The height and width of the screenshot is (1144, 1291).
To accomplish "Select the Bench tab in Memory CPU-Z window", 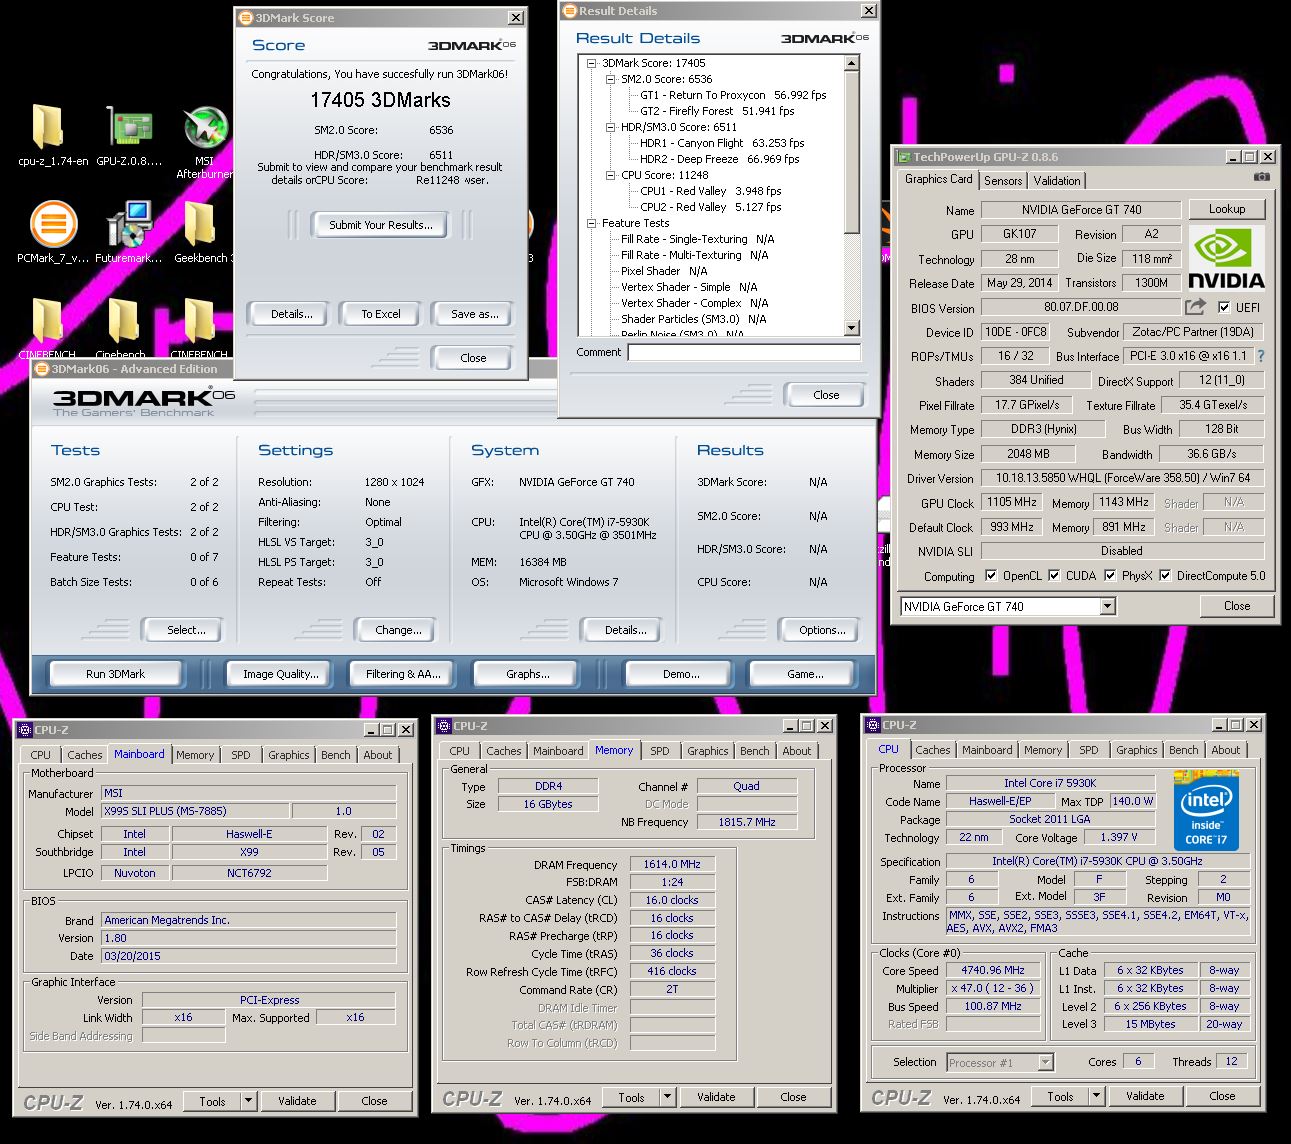I will (755, 751).
